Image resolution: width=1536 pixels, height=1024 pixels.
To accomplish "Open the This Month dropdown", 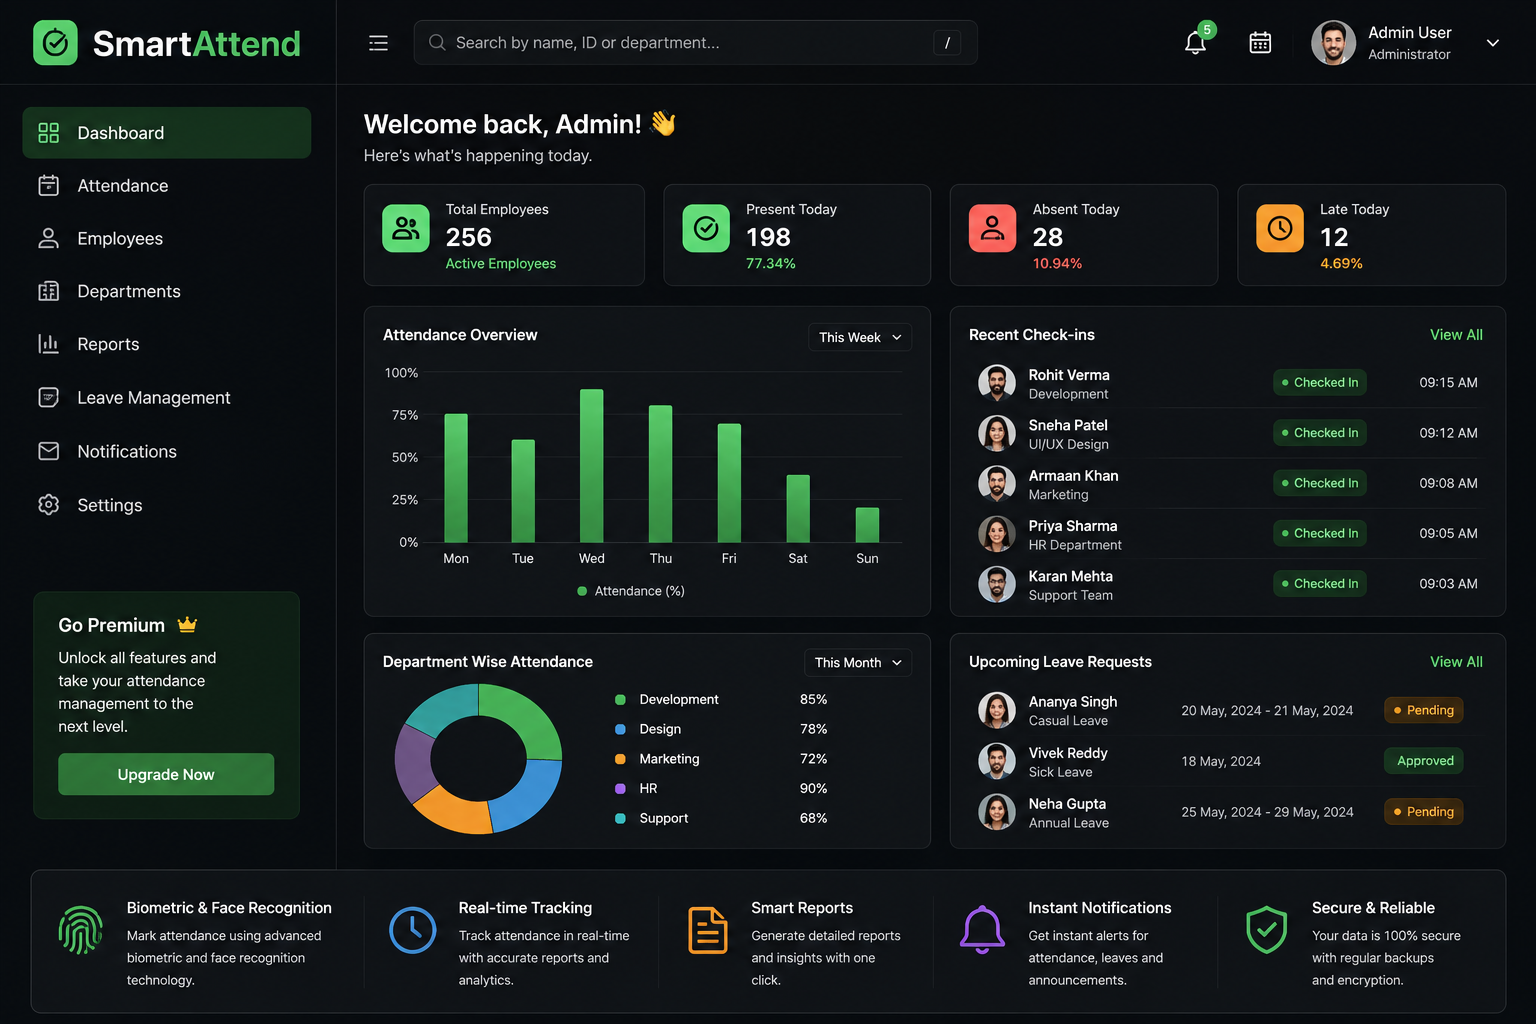I will pos(858,662).
